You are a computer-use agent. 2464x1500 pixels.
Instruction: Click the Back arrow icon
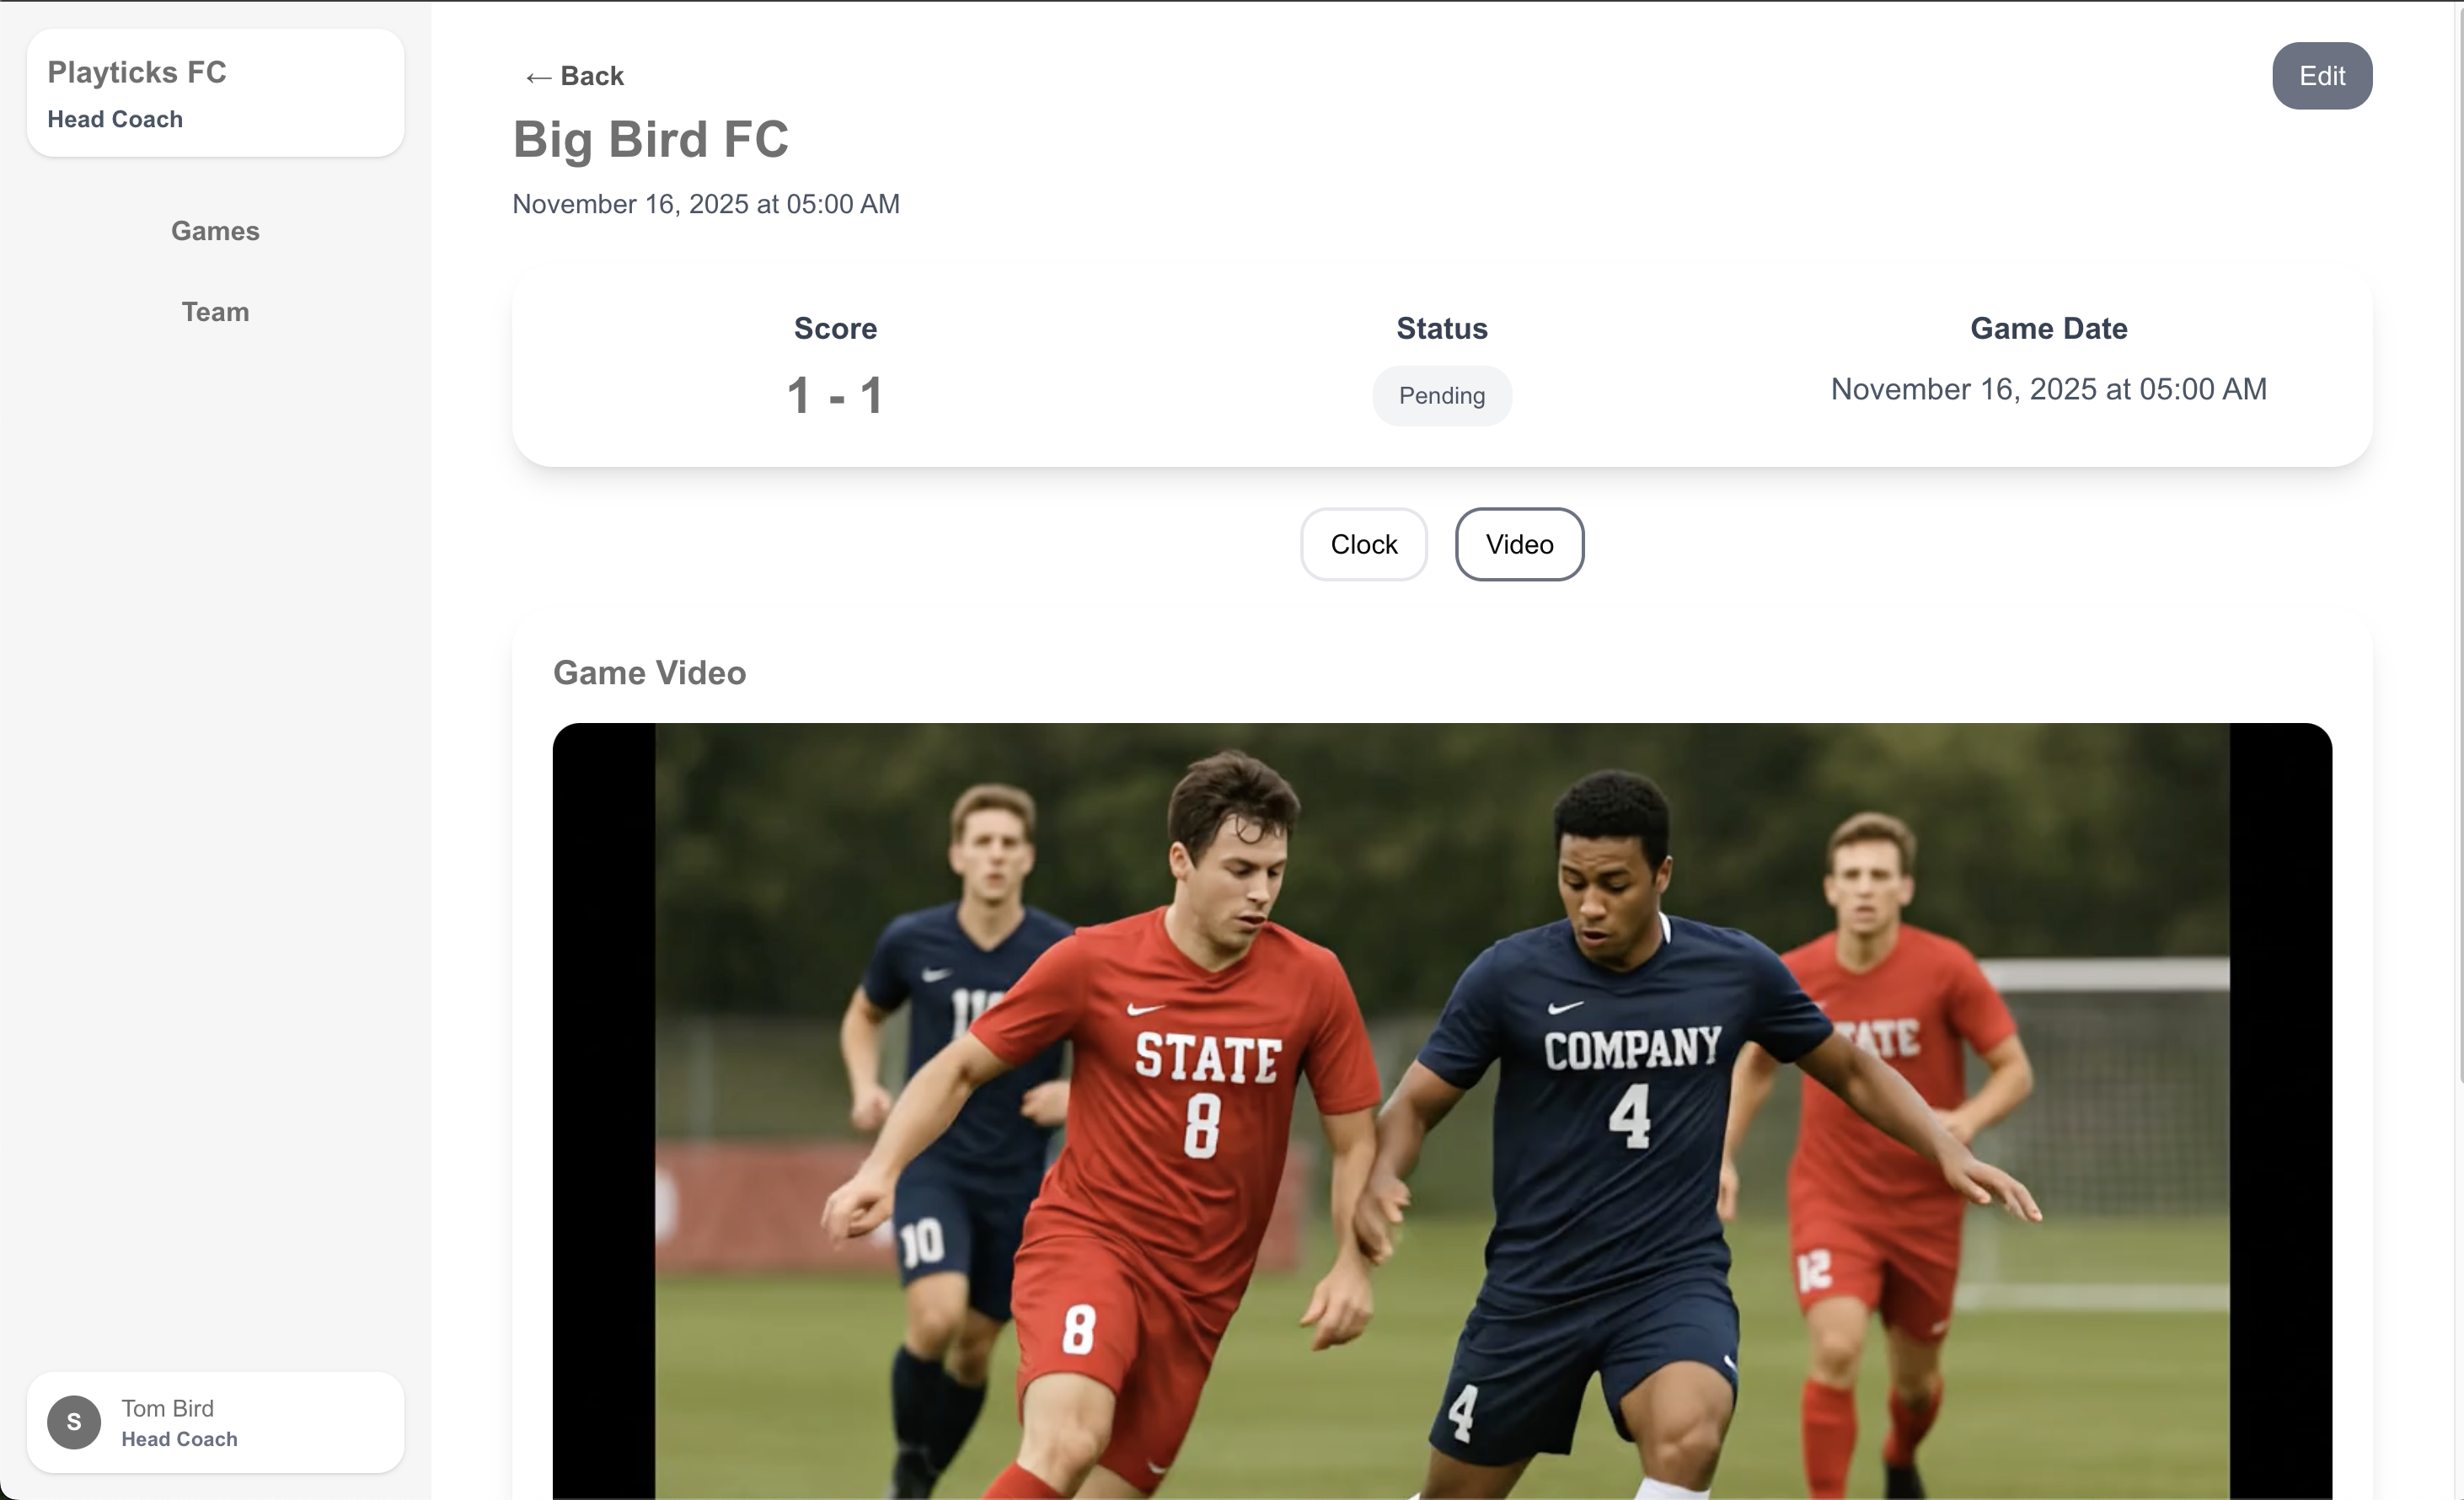[538, 77]
